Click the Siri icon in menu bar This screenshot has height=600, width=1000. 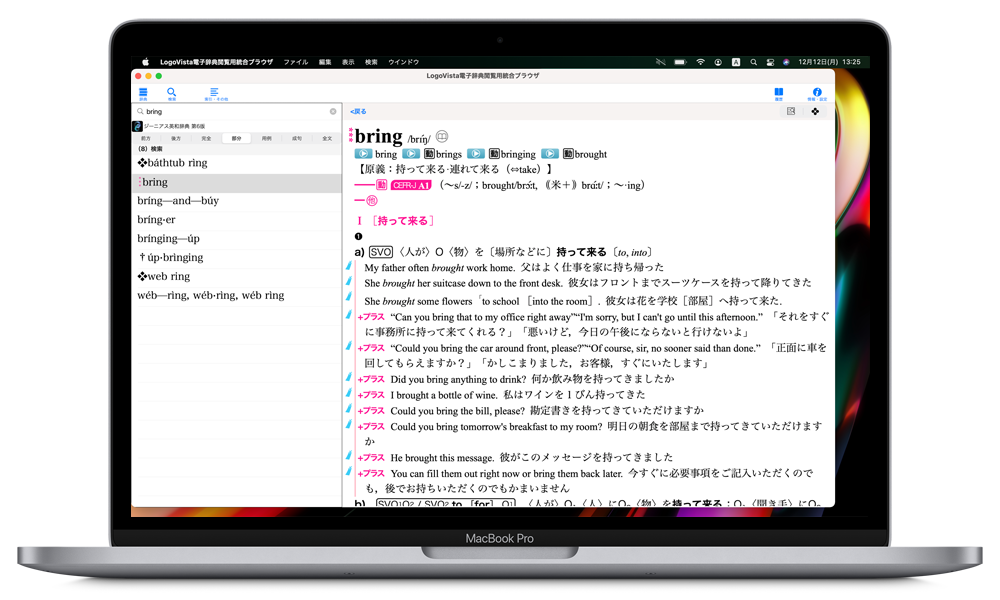[x=786, y=62]
